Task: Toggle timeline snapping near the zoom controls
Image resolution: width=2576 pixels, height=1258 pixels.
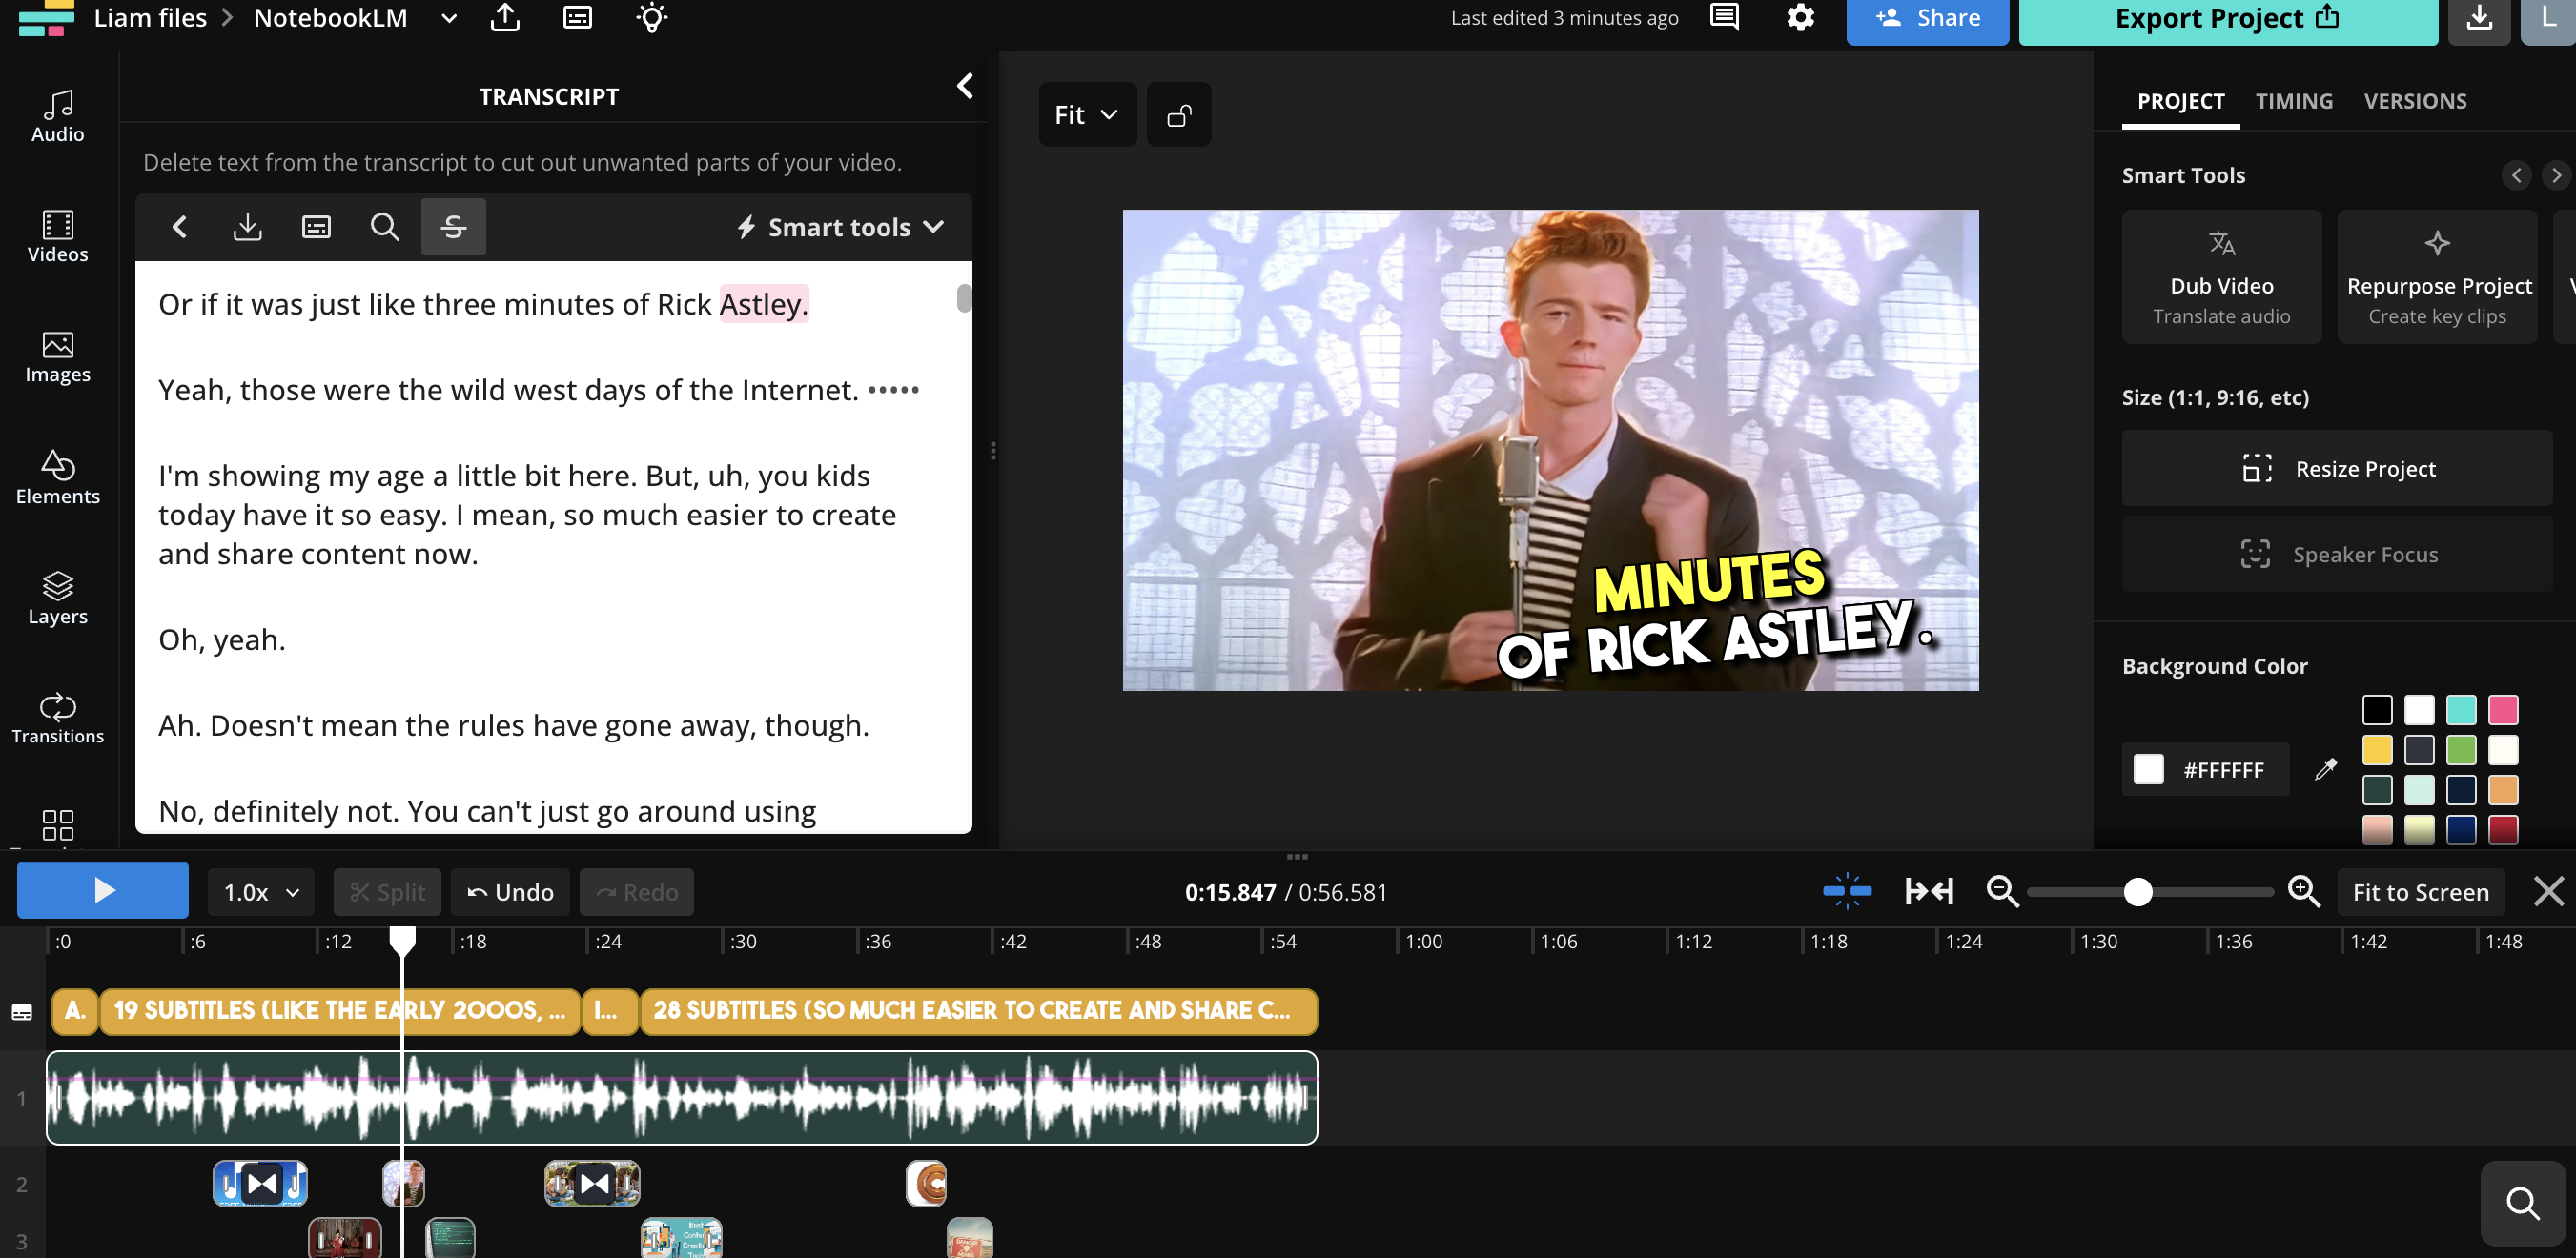Action: [x=1845, y=891]
